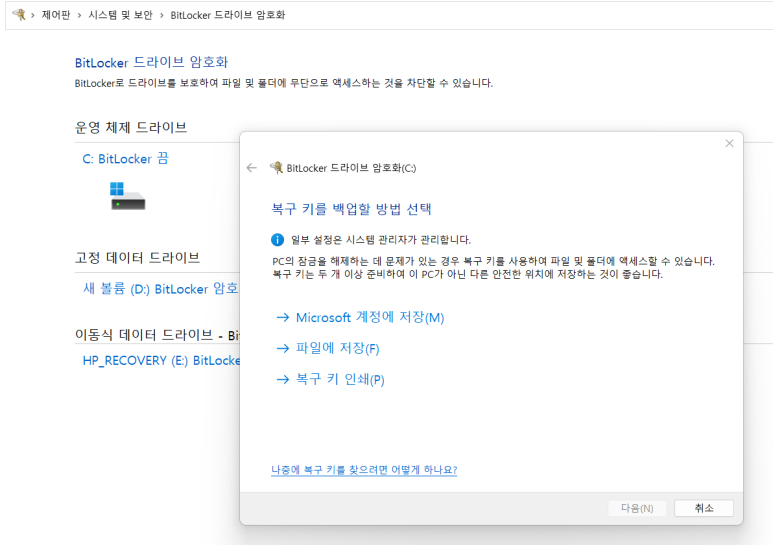The width and height of the screenshot is (773, 545).
Task: Go back with the wizard back arrow
Action: coord(251,168)
